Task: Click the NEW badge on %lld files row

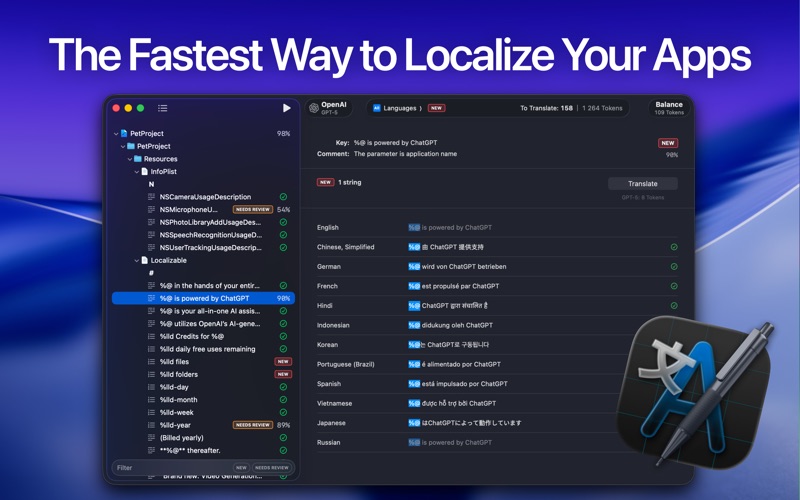Action: (x=283, y=362)
